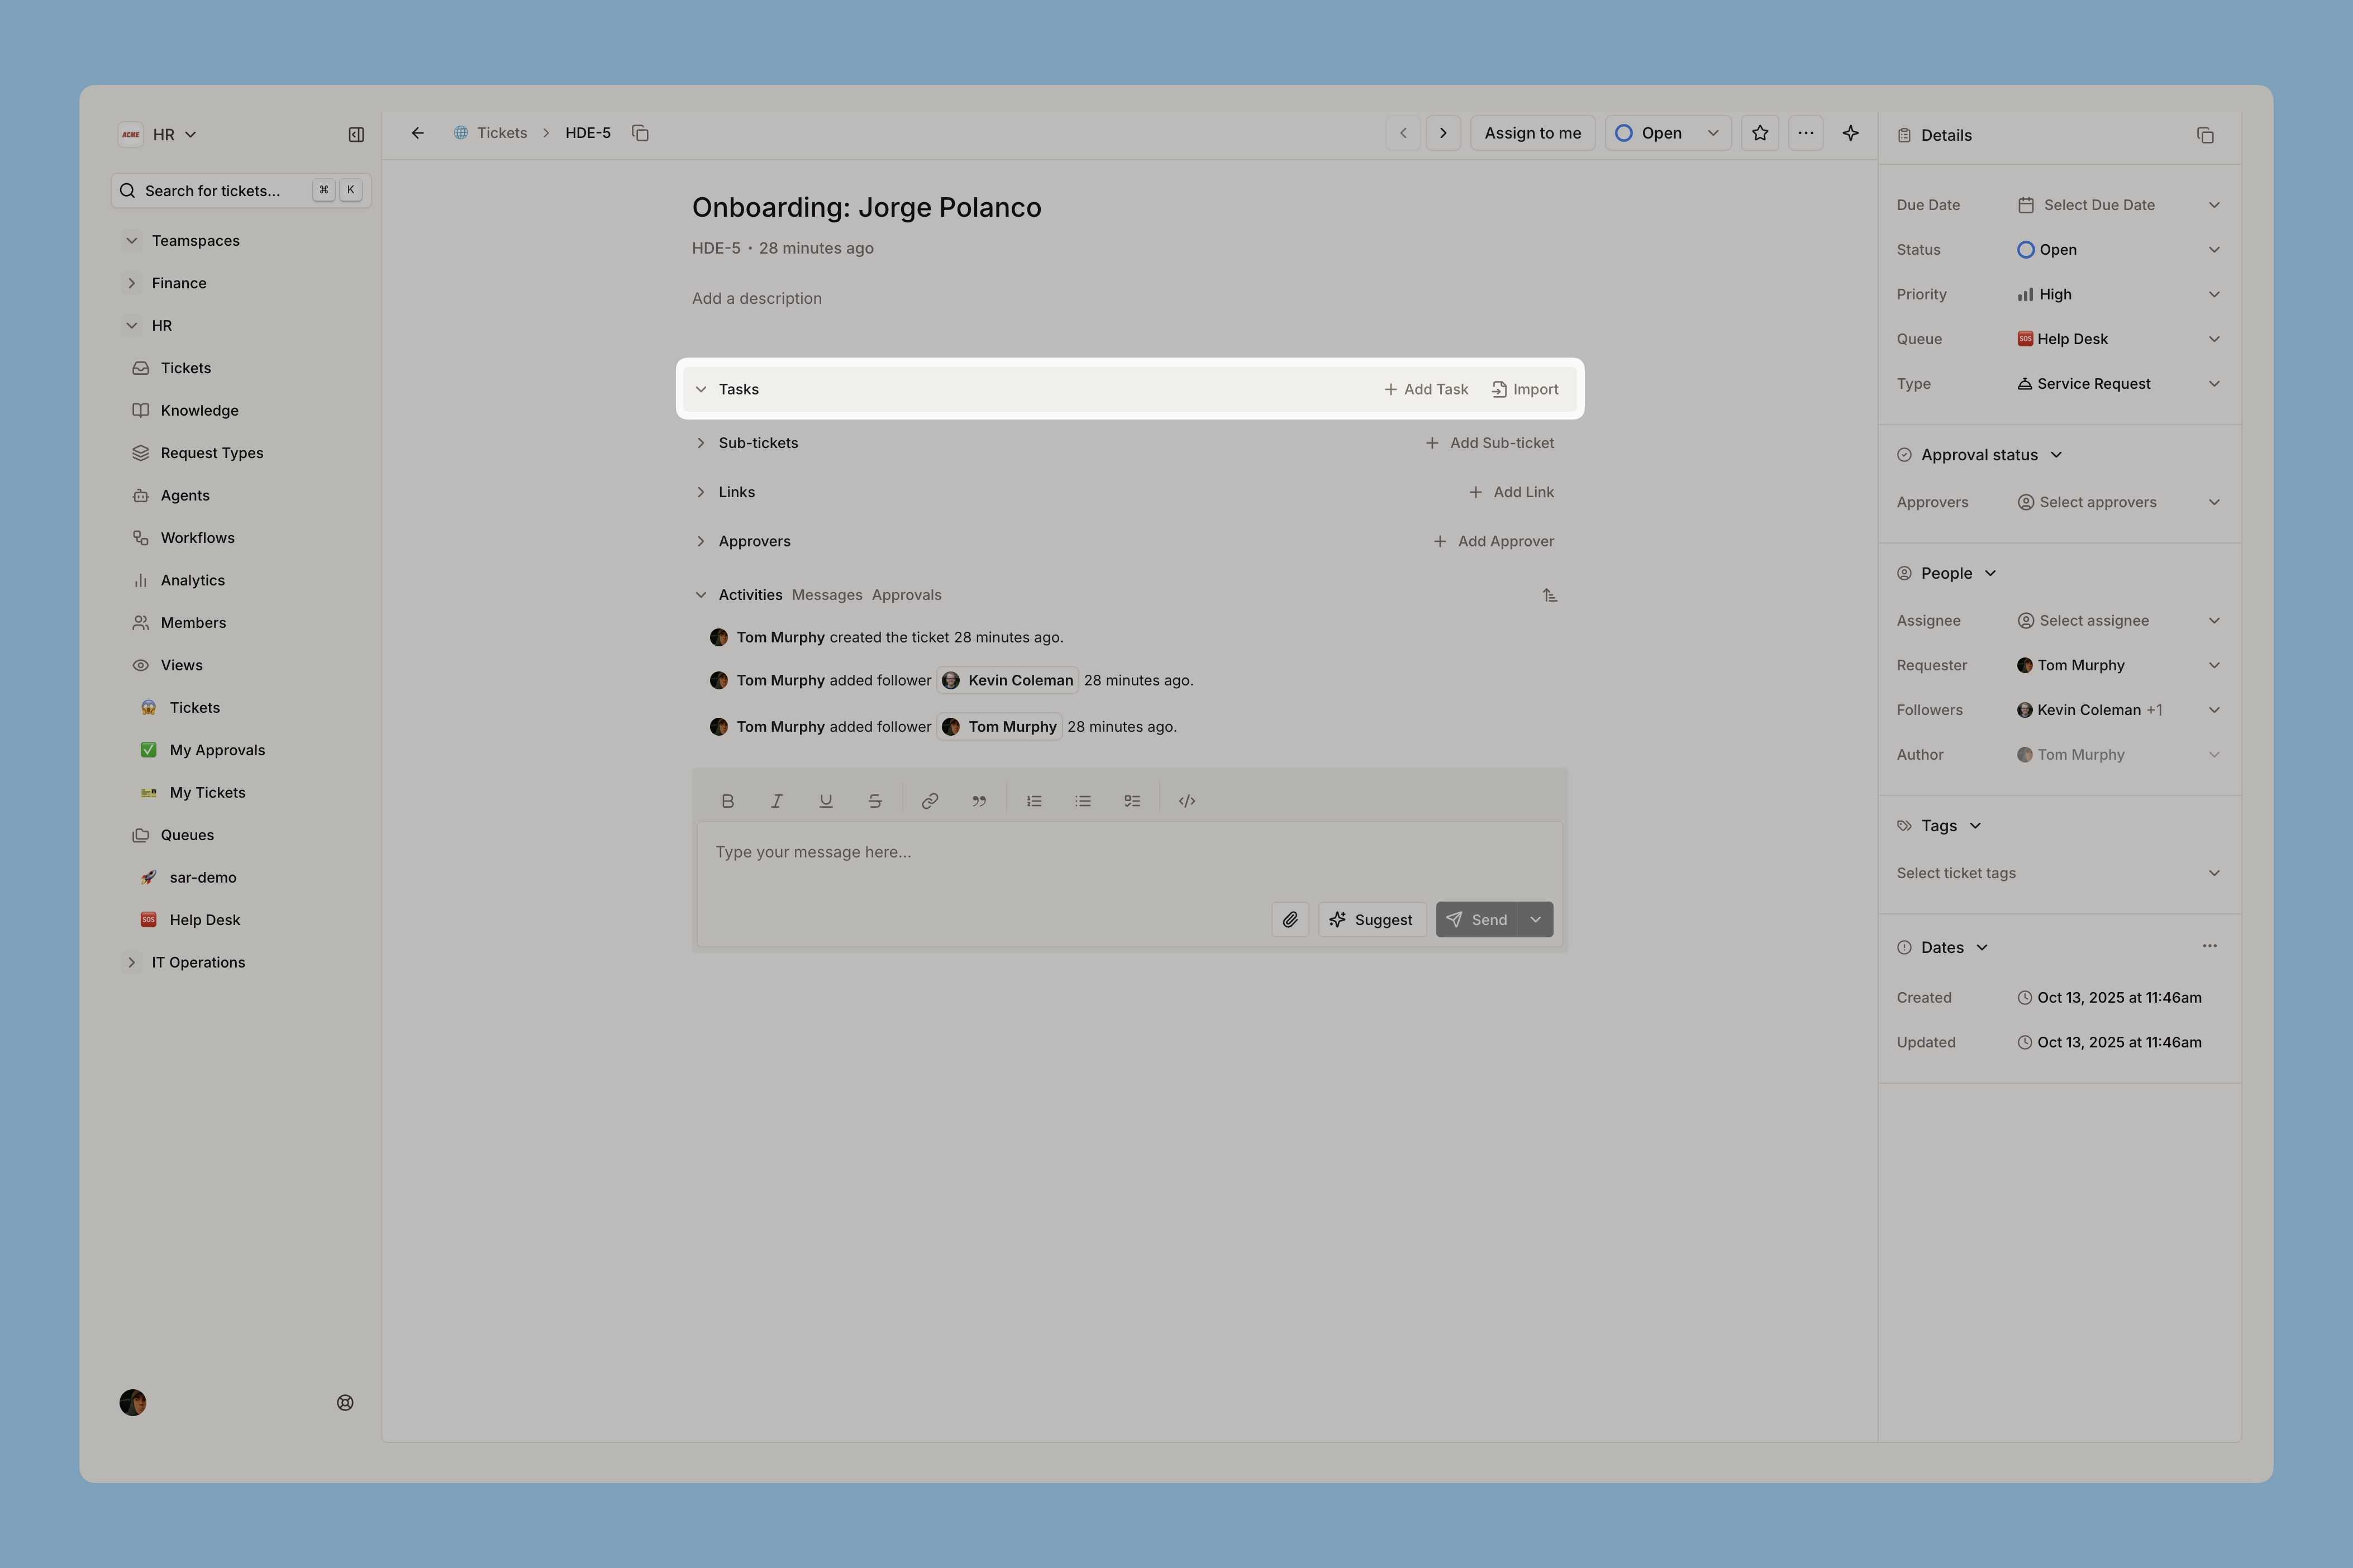Click the activity sort order icon
This screenshot has width=2353, height=1568.
tap(1549, 595)
